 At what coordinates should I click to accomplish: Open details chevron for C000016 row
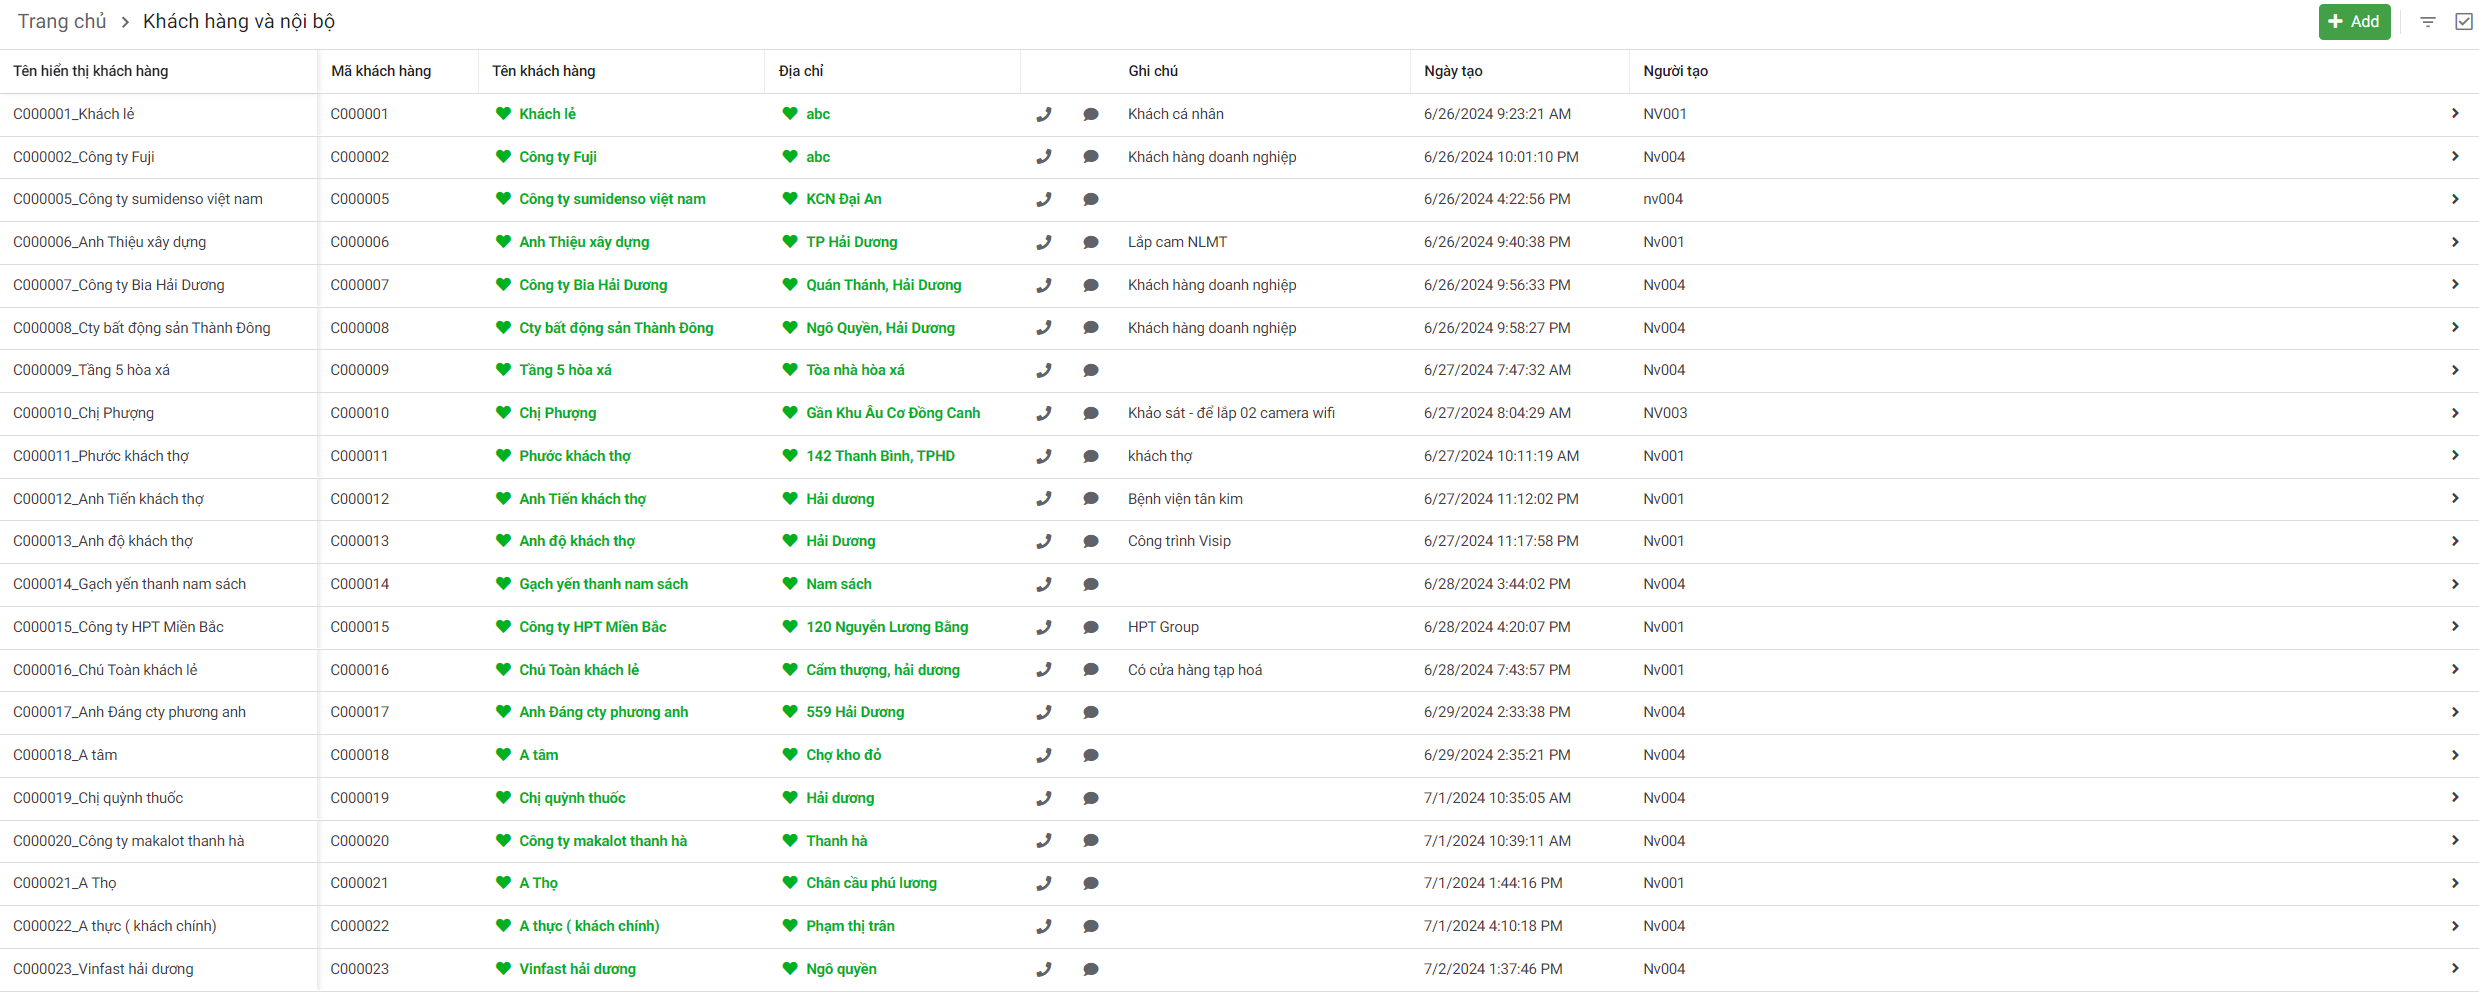tap(2454, 670)
